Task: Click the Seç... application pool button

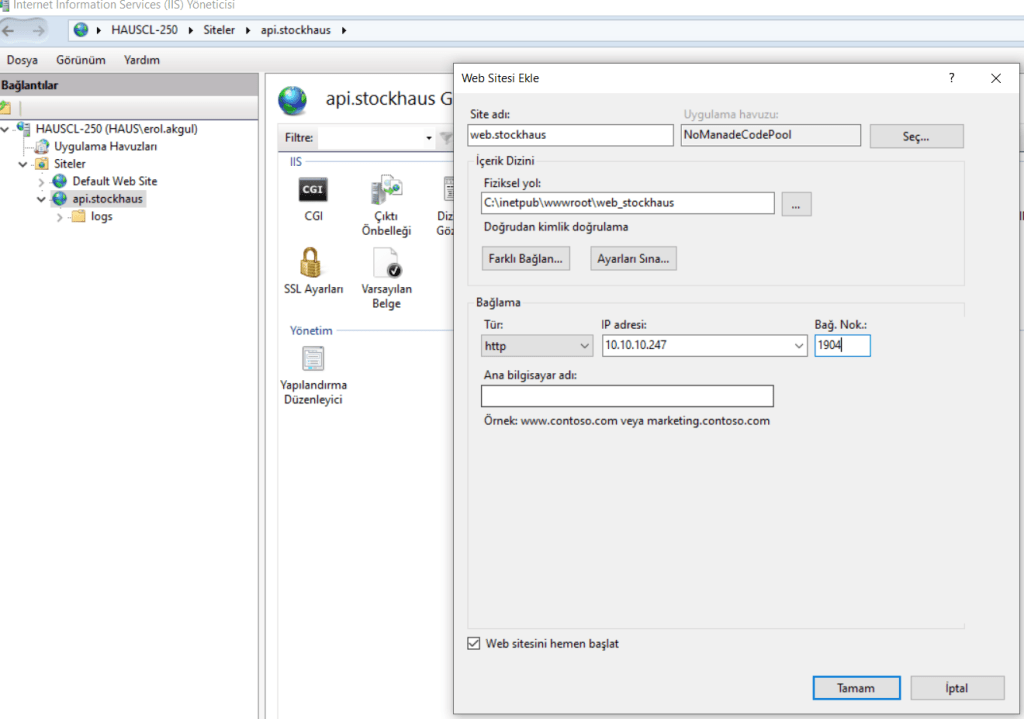Action: 916,136
